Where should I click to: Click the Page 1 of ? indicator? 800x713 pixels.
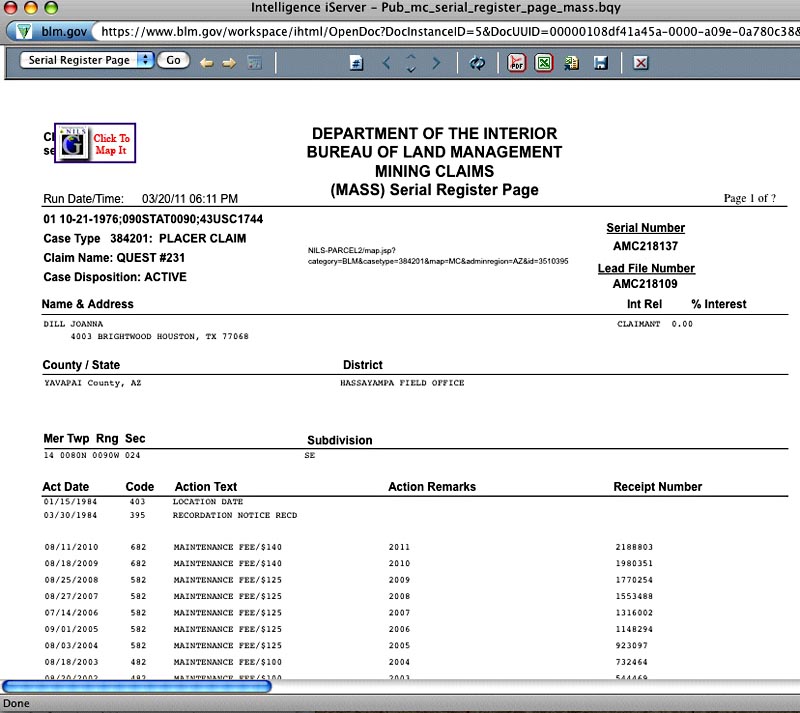coord(749,198)
